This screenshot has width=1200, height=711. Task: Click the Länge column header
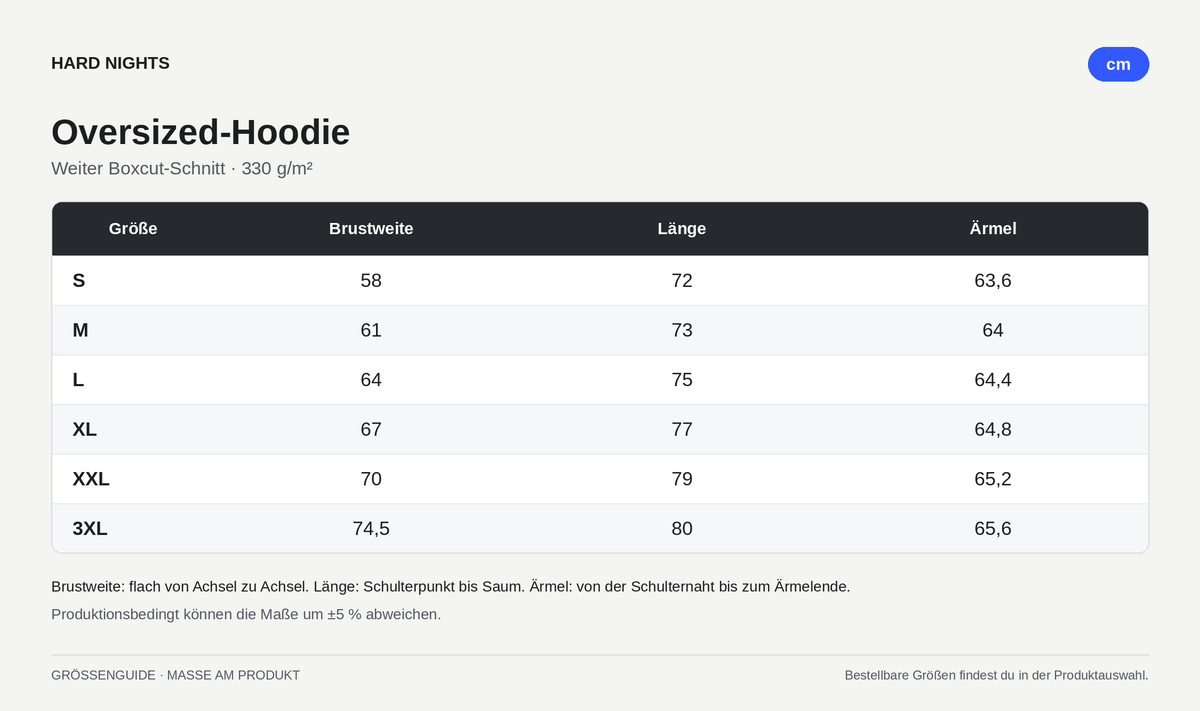pyautogui.click(x=682, y=229)
